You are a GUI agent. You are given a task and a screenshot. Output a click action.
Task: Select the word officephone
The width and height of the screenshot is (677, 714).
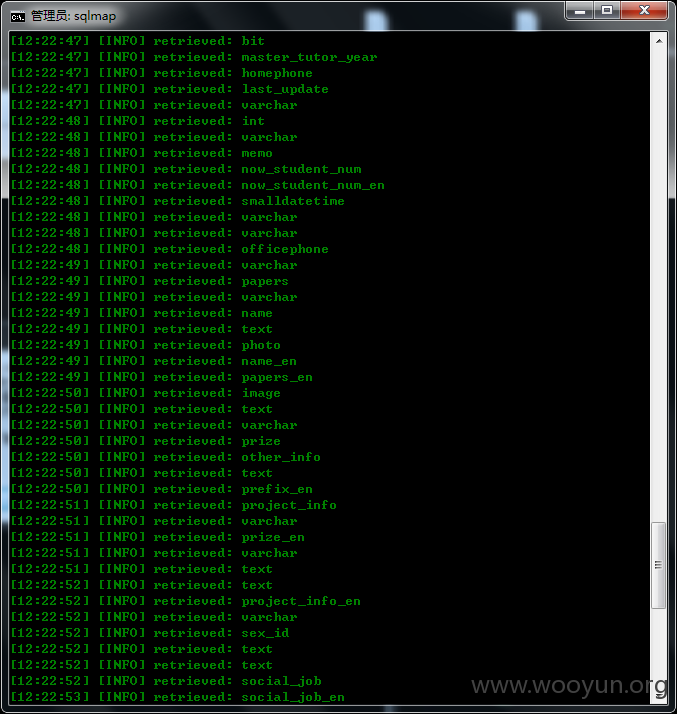[x=285, y=249]
